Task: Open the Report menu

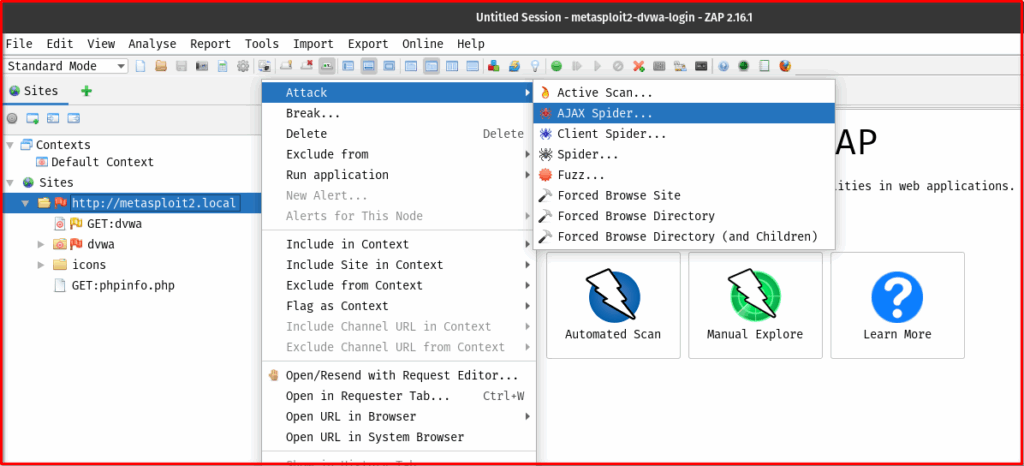Action: [x=210, y=44]
